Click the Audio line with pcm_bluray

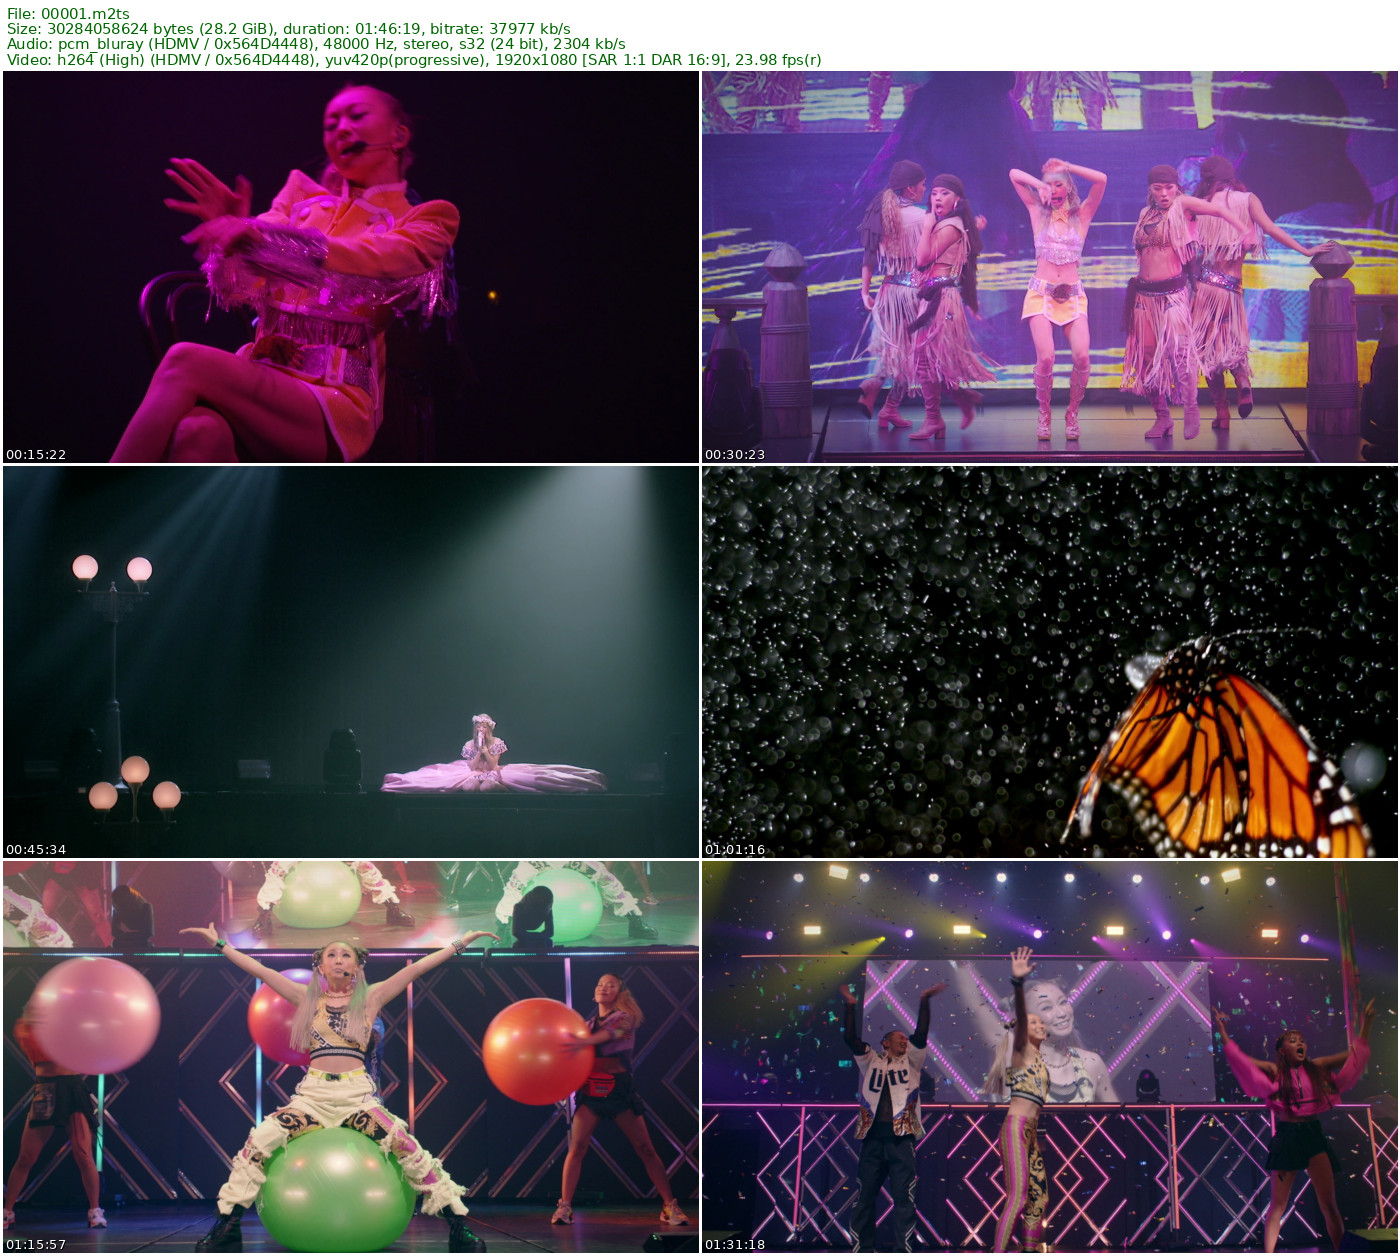pyautogui.click(x=316, y=44)
